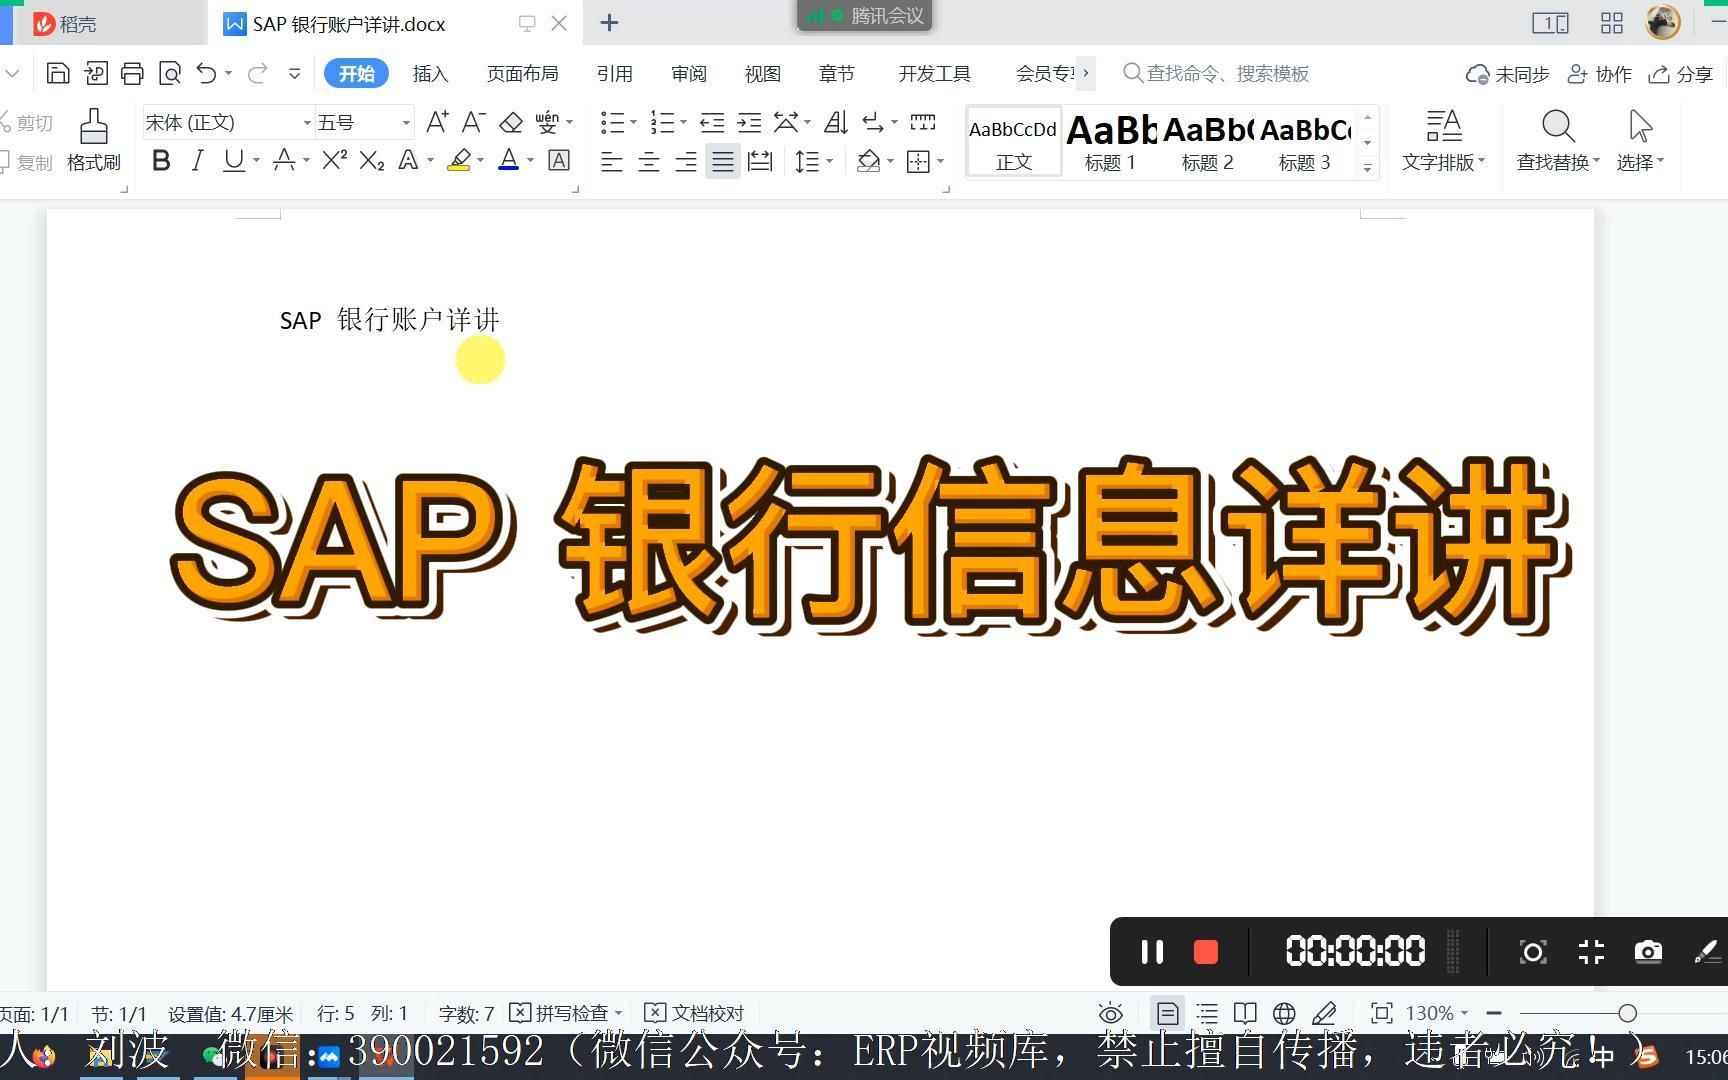Viewport: 1728px width, 1080px height.
Task: Open font size dropdown
Action: click(x=406, y=123)
